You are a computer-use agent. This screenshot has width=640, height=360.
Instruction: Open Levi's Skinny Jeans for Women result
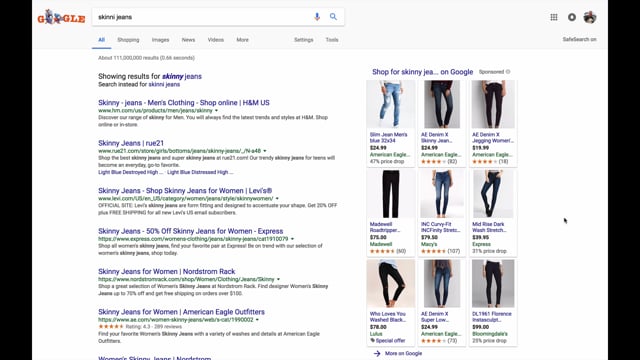pos(185,191)
